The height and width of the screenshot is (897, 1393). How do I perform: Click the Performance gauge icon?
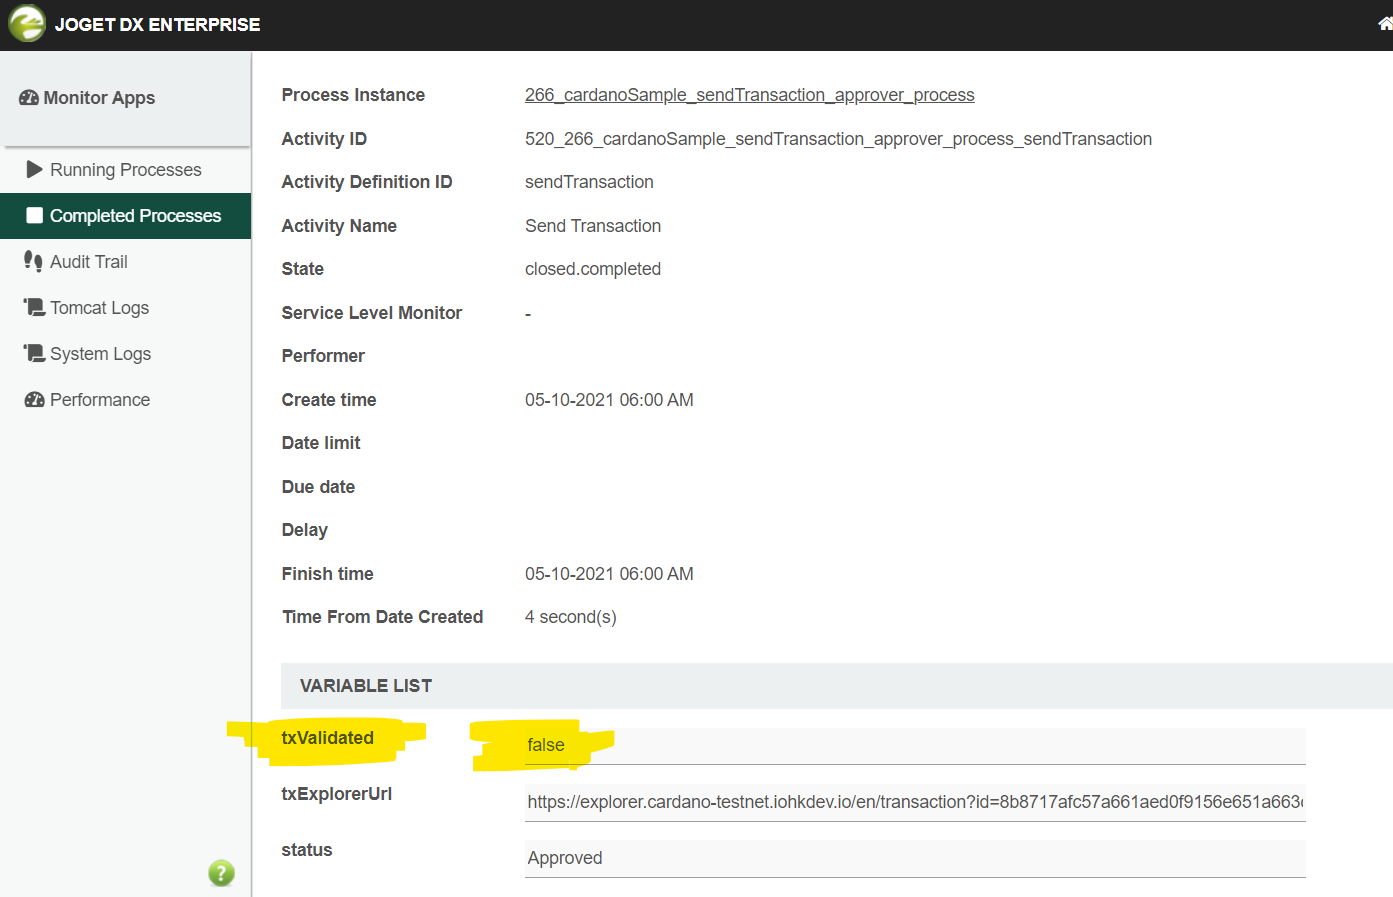pos(34,399)
